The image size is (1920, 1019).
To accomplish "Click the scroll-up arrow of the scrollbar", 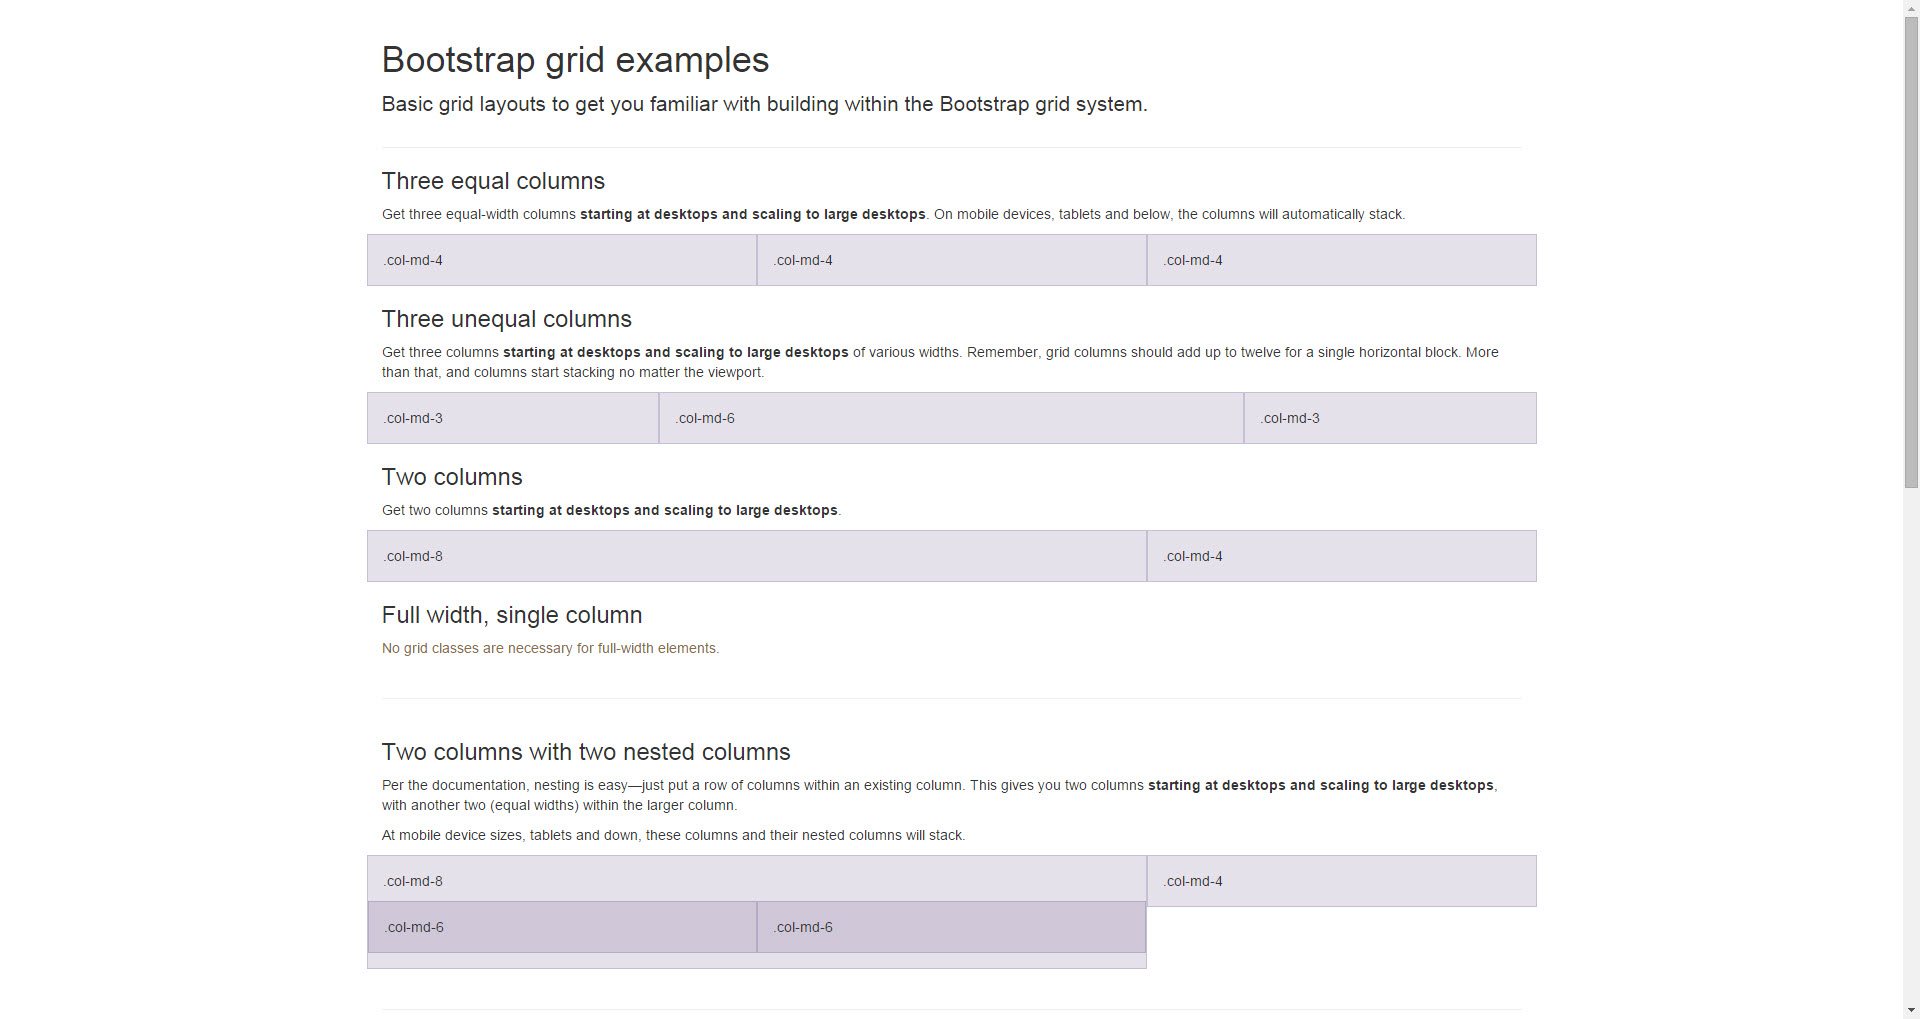I will [x=1911, y=8].
